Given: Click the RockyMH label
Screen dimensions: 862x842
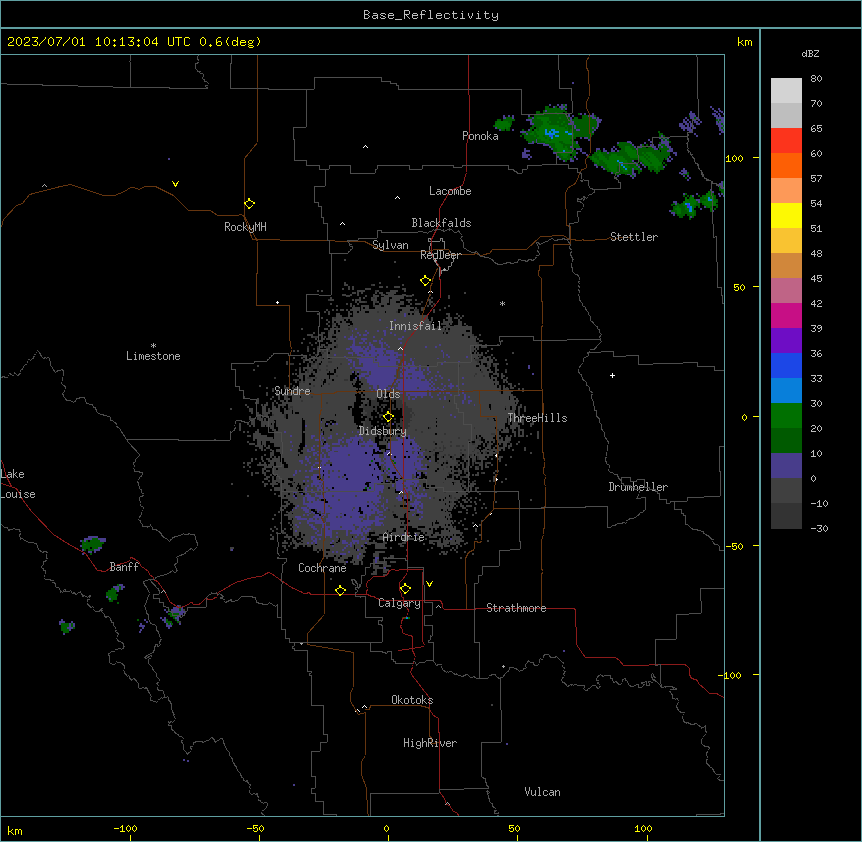Looking at the screenshot, I should click(245, 227).
